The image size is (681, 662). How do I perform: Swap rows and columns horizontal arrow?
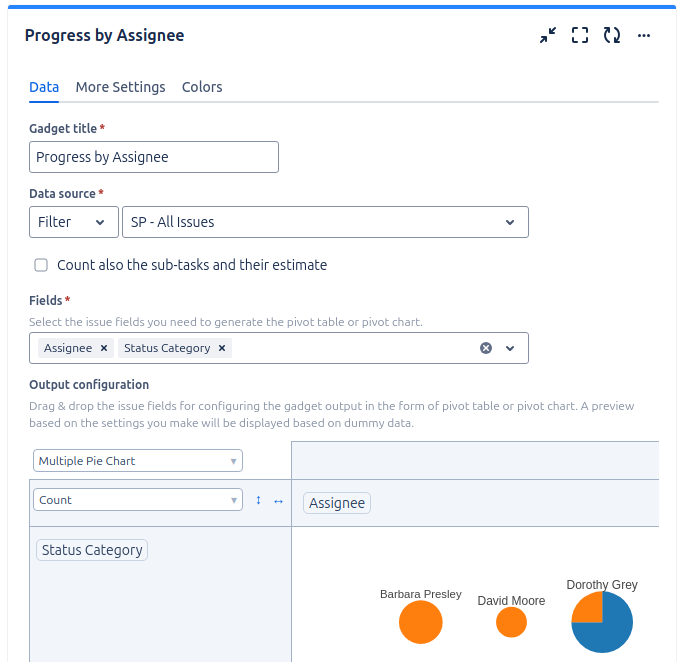coord(278,500)
